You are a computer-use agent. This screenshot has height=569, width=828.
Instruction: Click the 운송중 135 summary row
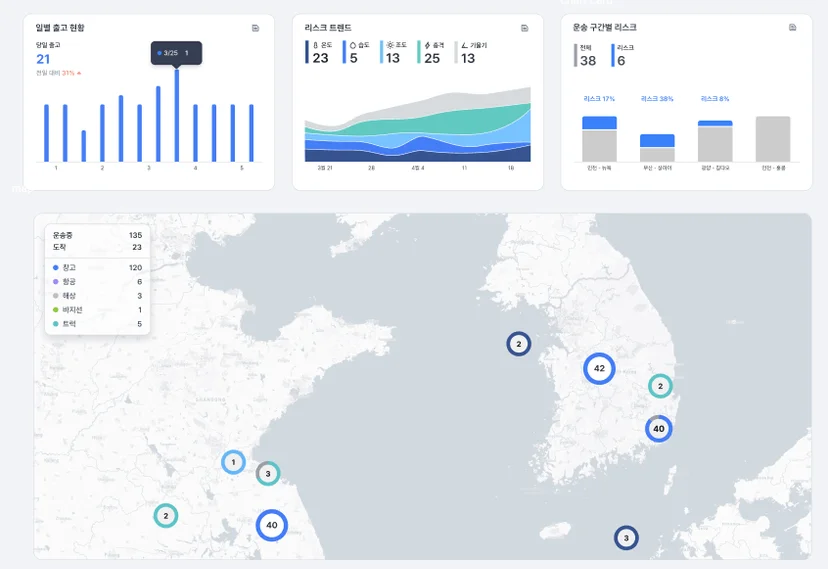[x=97, y=235]
